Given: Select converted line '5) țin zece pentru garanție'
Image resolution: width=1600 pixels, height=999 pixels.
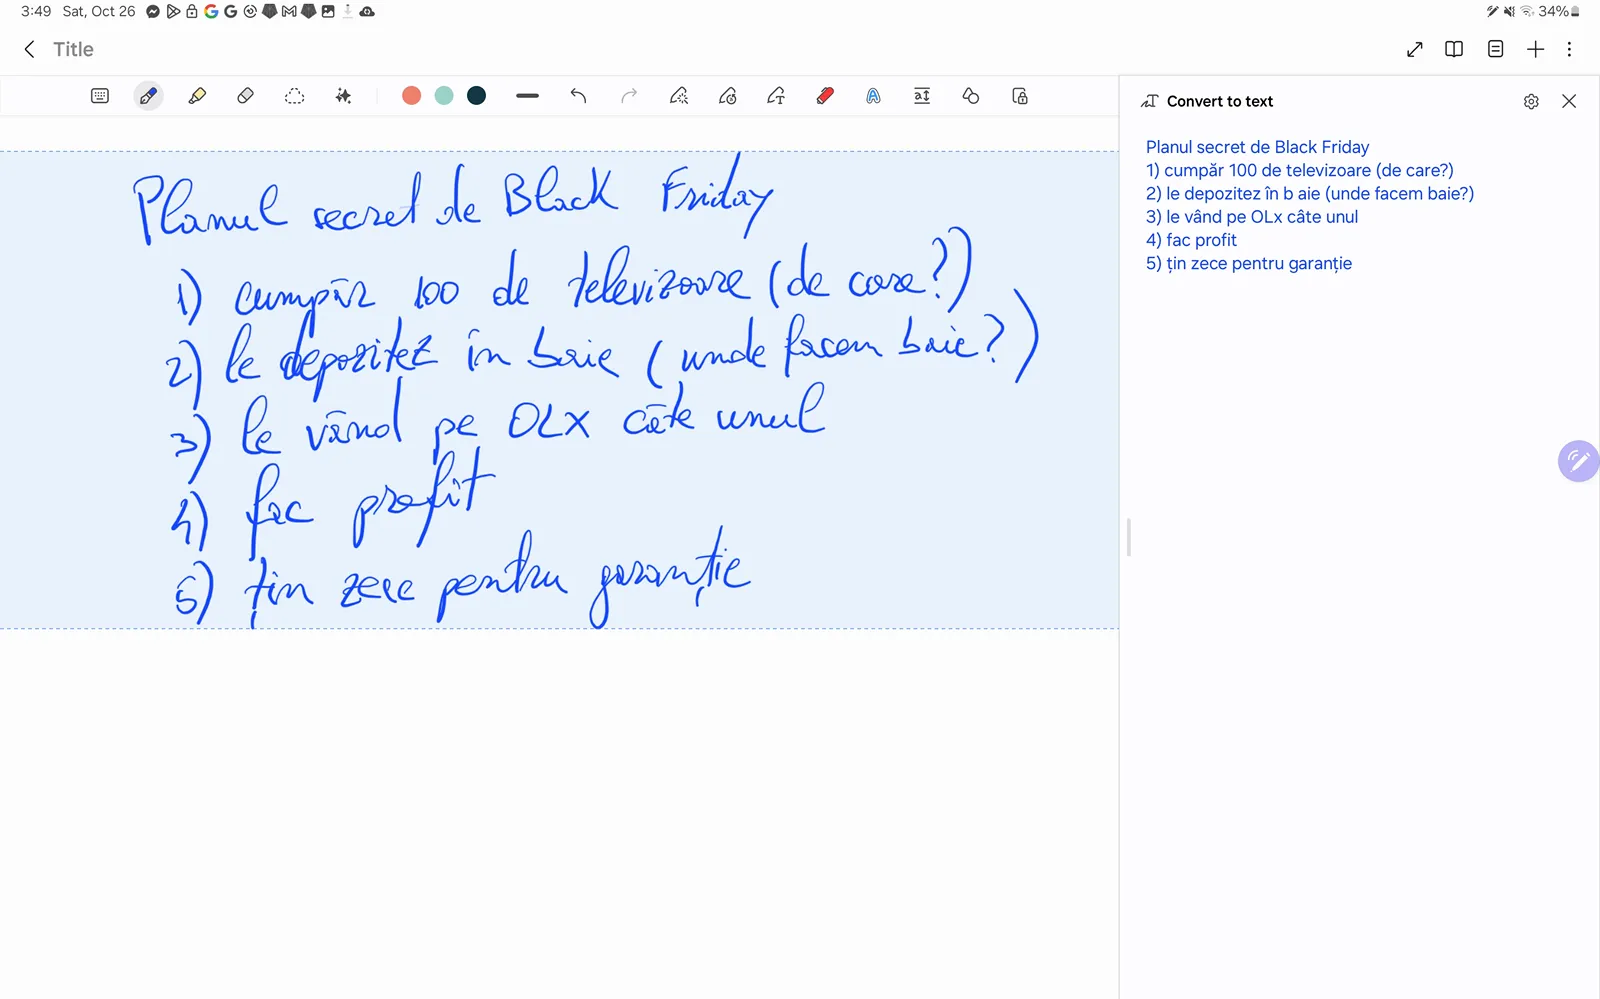Looking at the screenshot, I should 1249,263.
